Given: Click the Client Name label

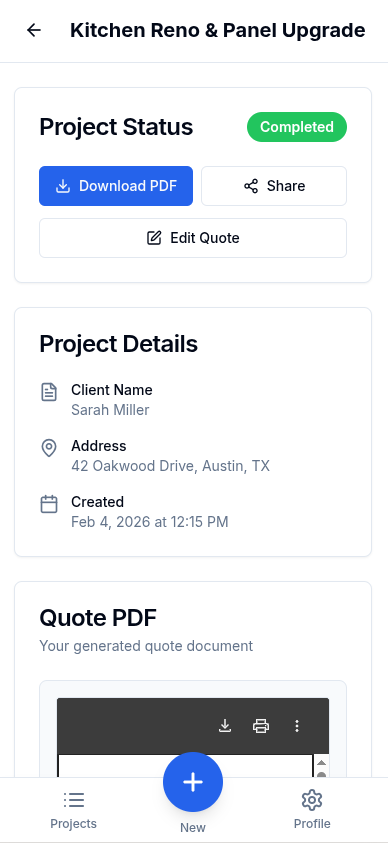Looking at the screenshot, I should click(x=112, y=390).
